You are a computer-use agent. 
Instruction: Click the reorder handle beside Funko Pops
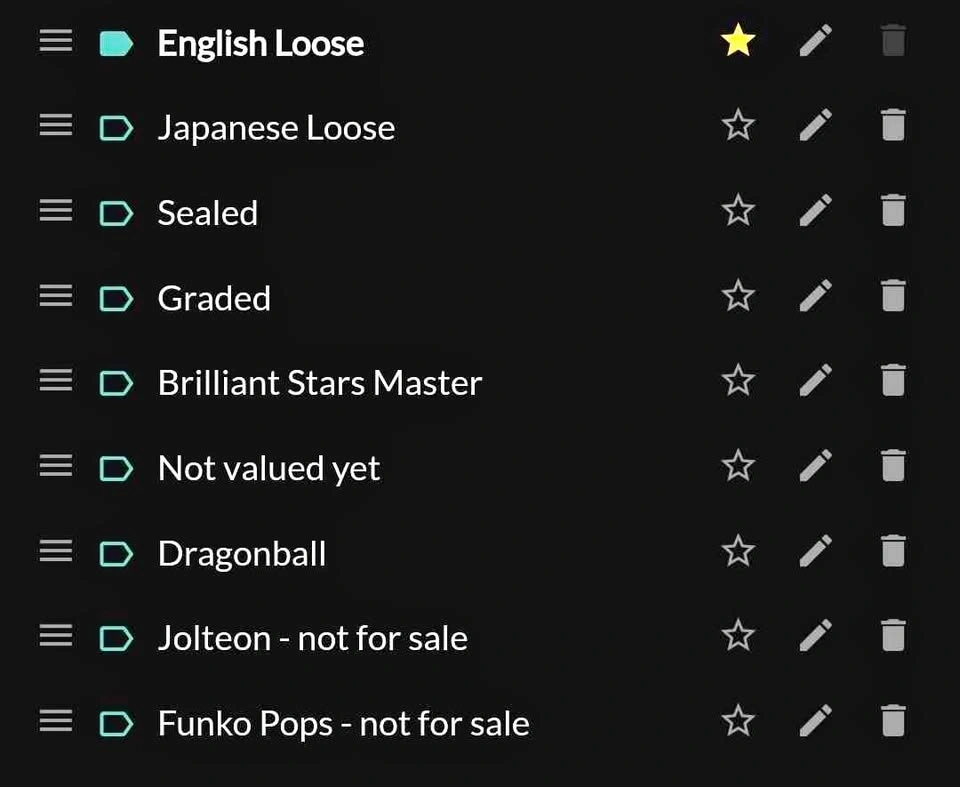point(56,720)
